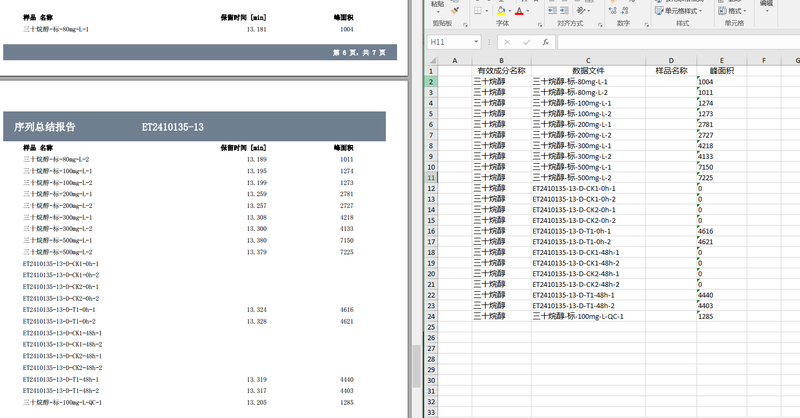Click the Decrease Indent icon
The width and height of the screenshot is (800, 418).
click(553, 11)
